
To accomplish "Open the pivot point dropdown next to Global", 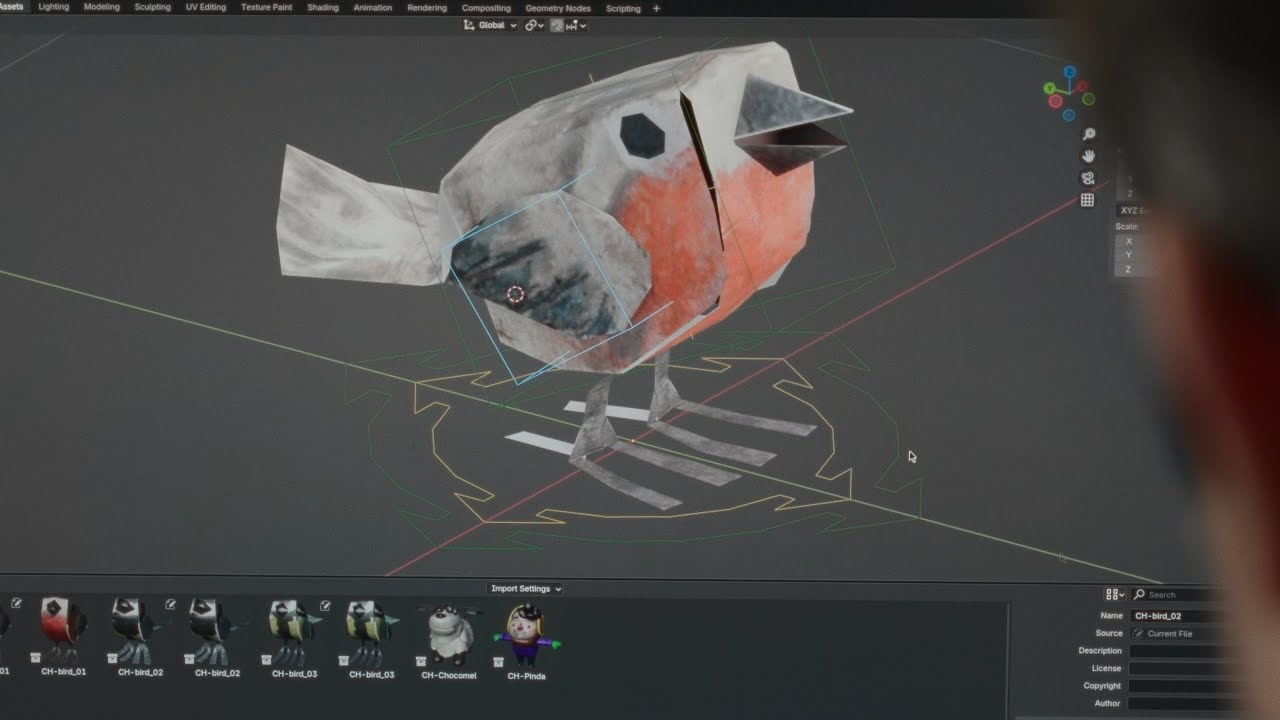I will coord(534,25).
